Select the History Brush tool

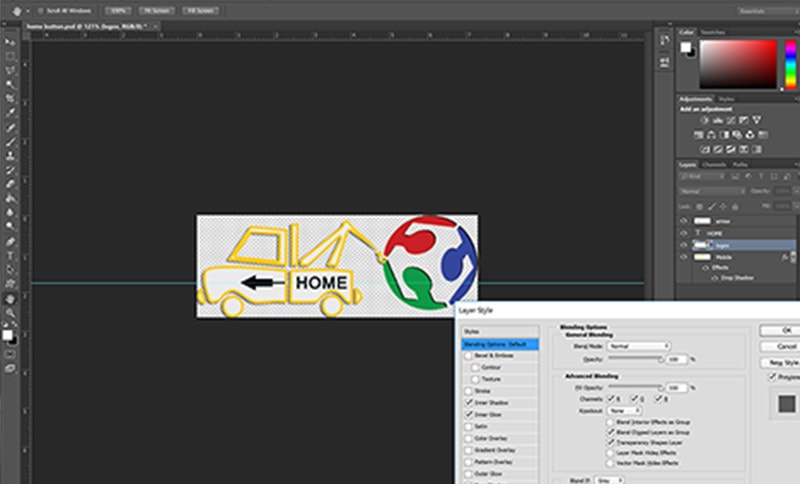(x=10, y=170)
